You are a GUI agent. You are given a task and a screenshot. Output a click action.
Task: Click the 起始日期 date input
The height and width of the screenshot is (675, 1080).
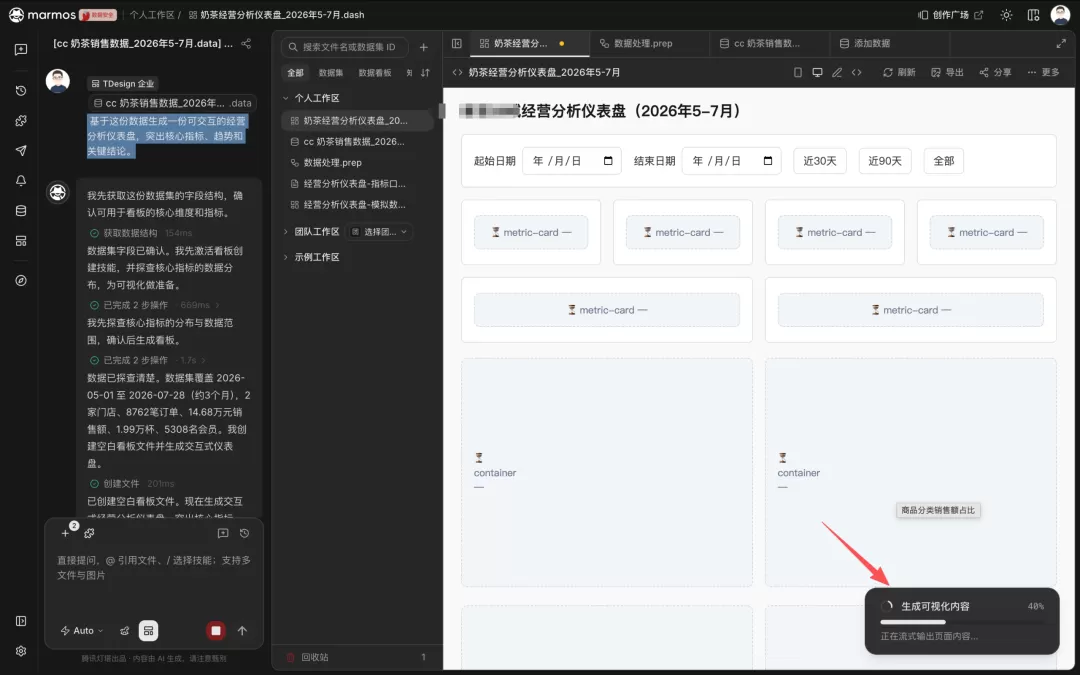click(x=572, y=160)
